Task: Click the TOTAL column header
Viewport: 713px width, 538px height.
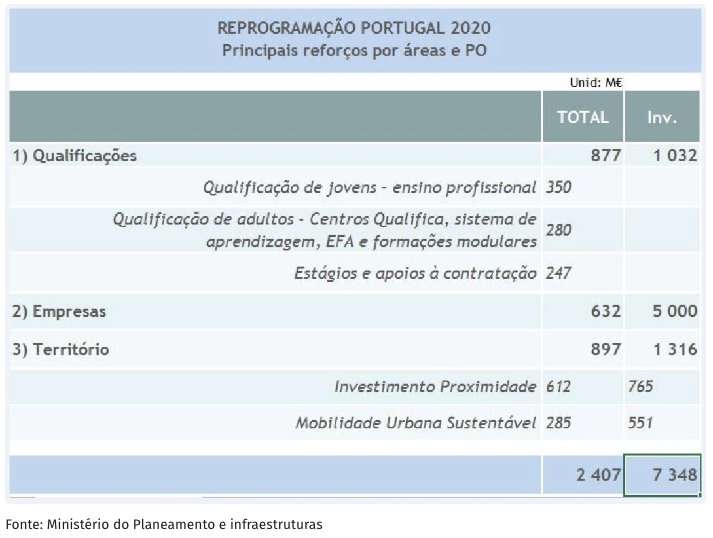Action: 582,117
